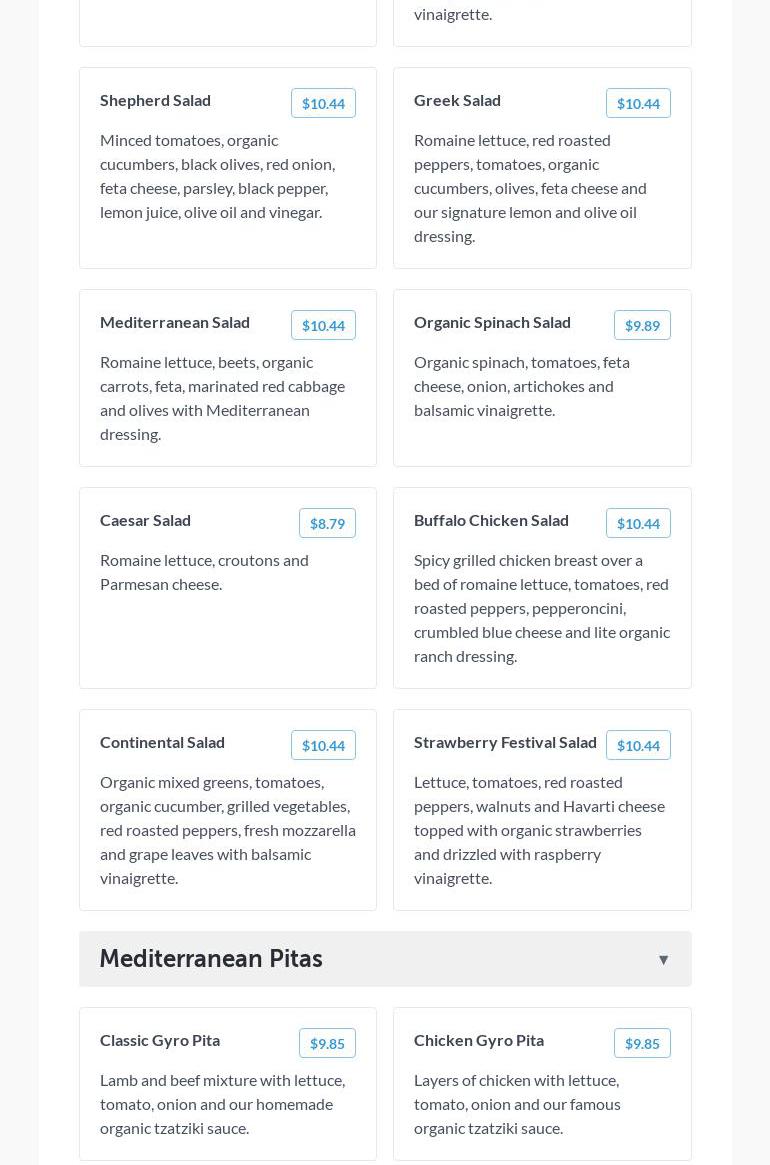
Task: Add Mediterranean Salad via its price button
Action: pos(323,325)
